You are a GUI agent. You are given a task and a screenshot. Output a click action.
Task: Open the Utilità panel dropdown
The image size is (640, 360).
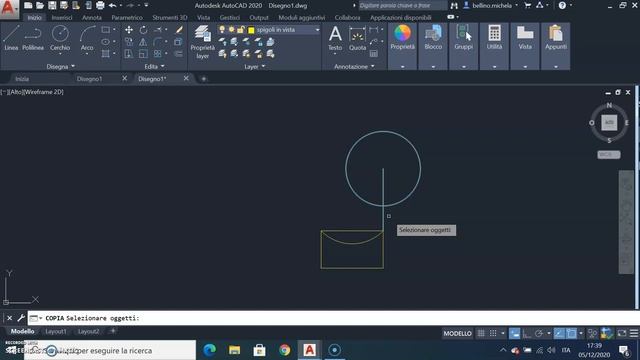[494, 67]
